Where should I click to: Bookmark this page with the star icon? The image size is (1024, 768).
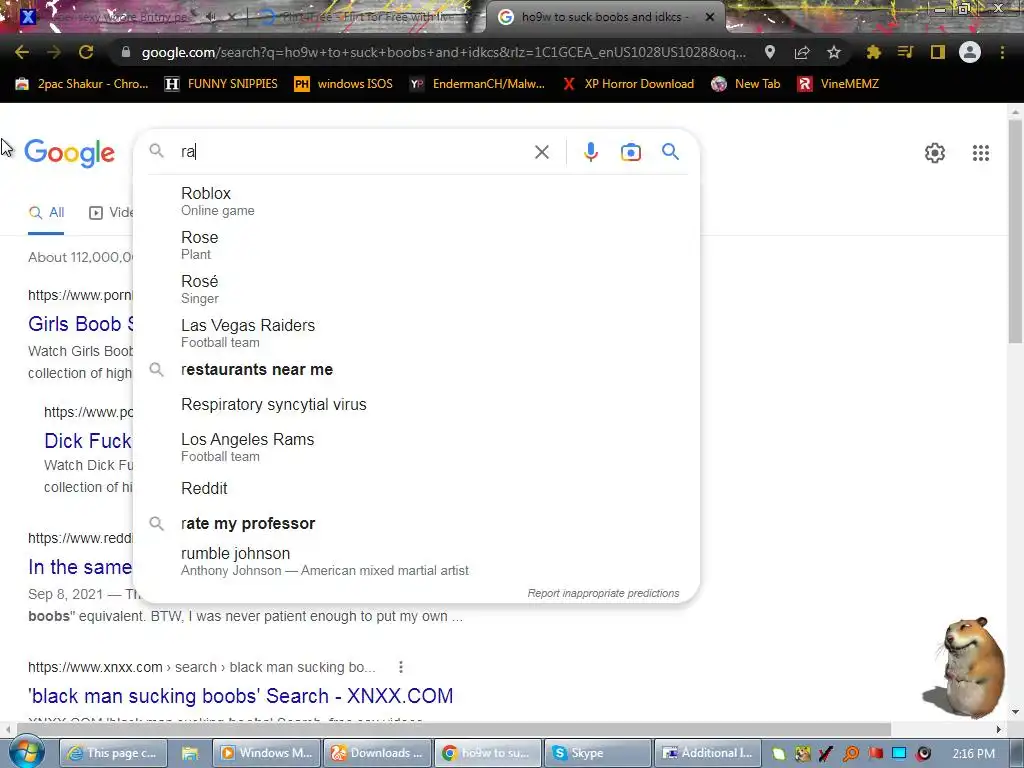click(834, 52)
